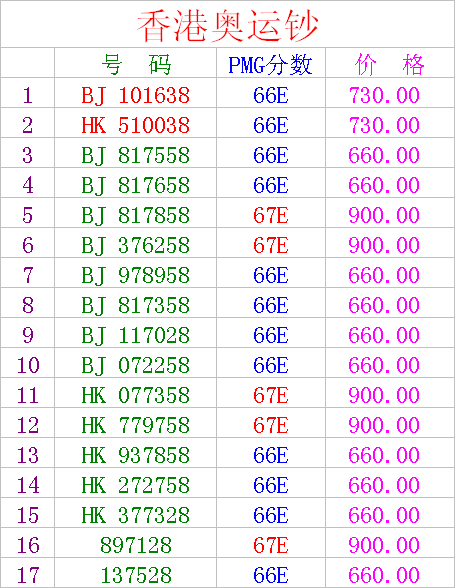Select cell BJ 817858
This screenshot has height=588, width=455.
[x=135, y=215]
